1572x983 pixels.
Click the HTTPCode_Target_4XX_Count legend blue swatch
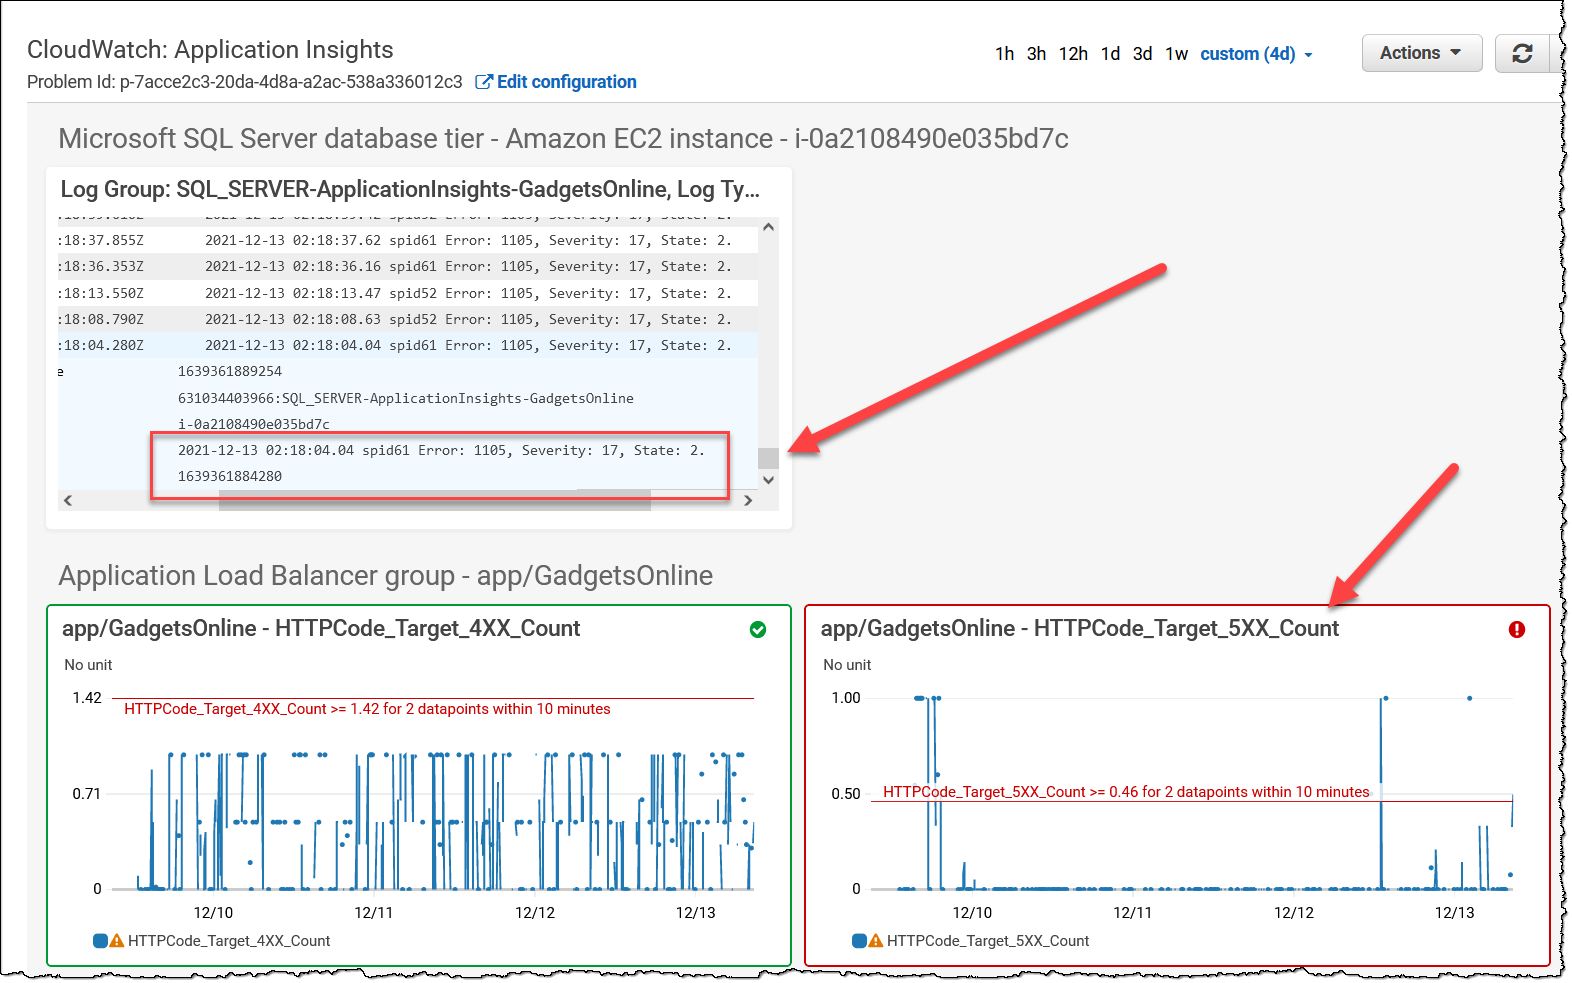point(100,941)
